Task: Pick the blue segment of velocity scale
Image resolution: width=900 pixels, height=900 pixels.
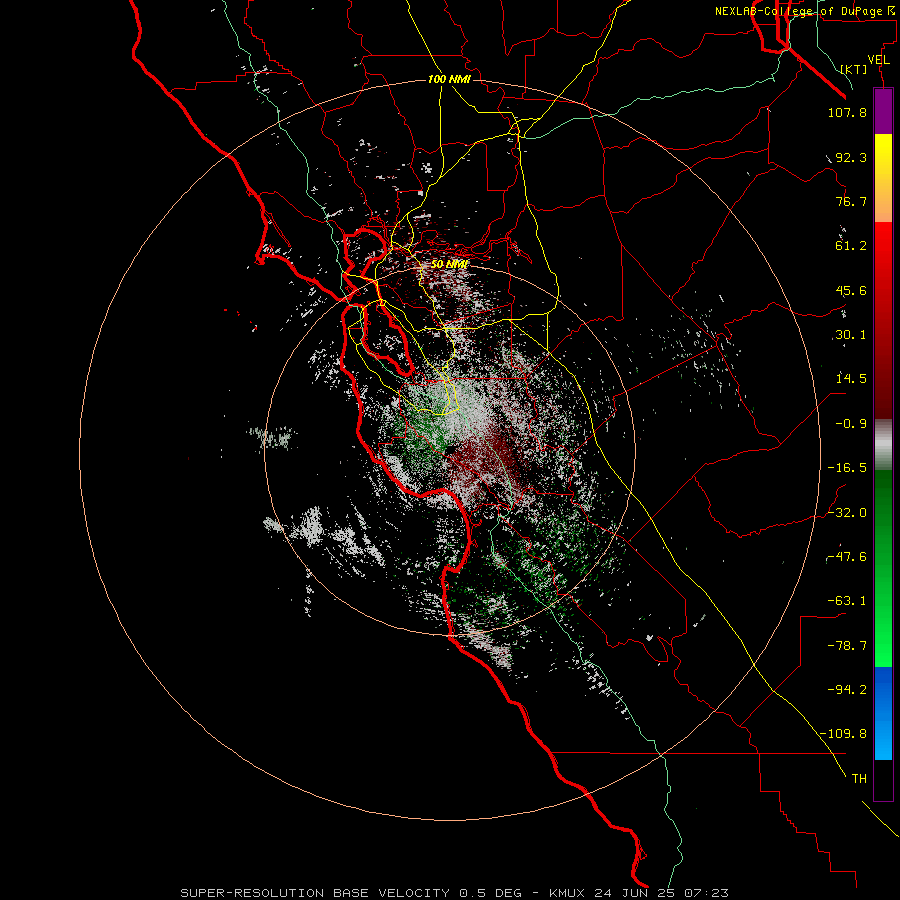Action: point(883,713)
